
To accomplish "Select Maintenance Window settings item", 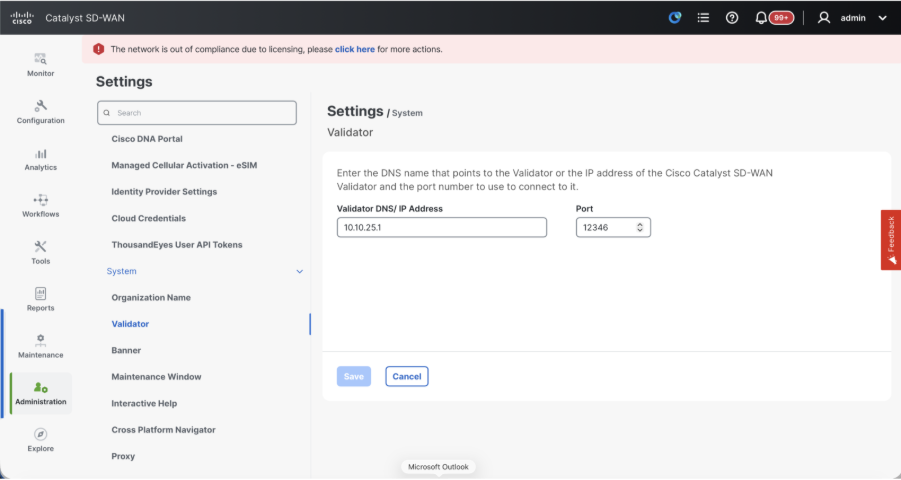I will (x=156, y=377).
